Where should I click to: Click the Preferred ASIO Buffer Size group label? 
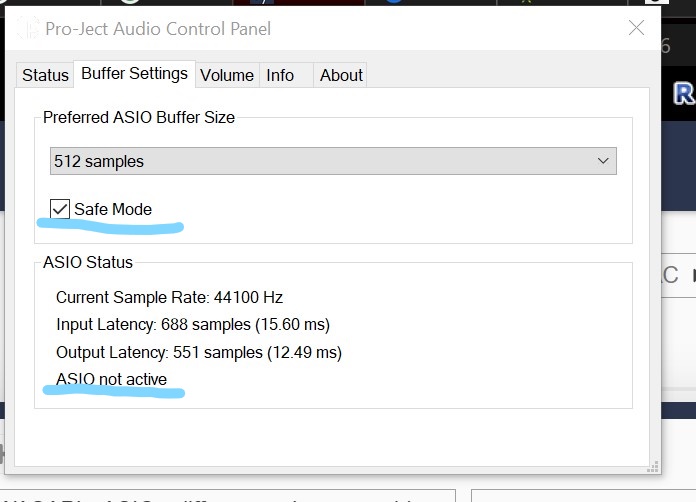click(x=138, y=118)
